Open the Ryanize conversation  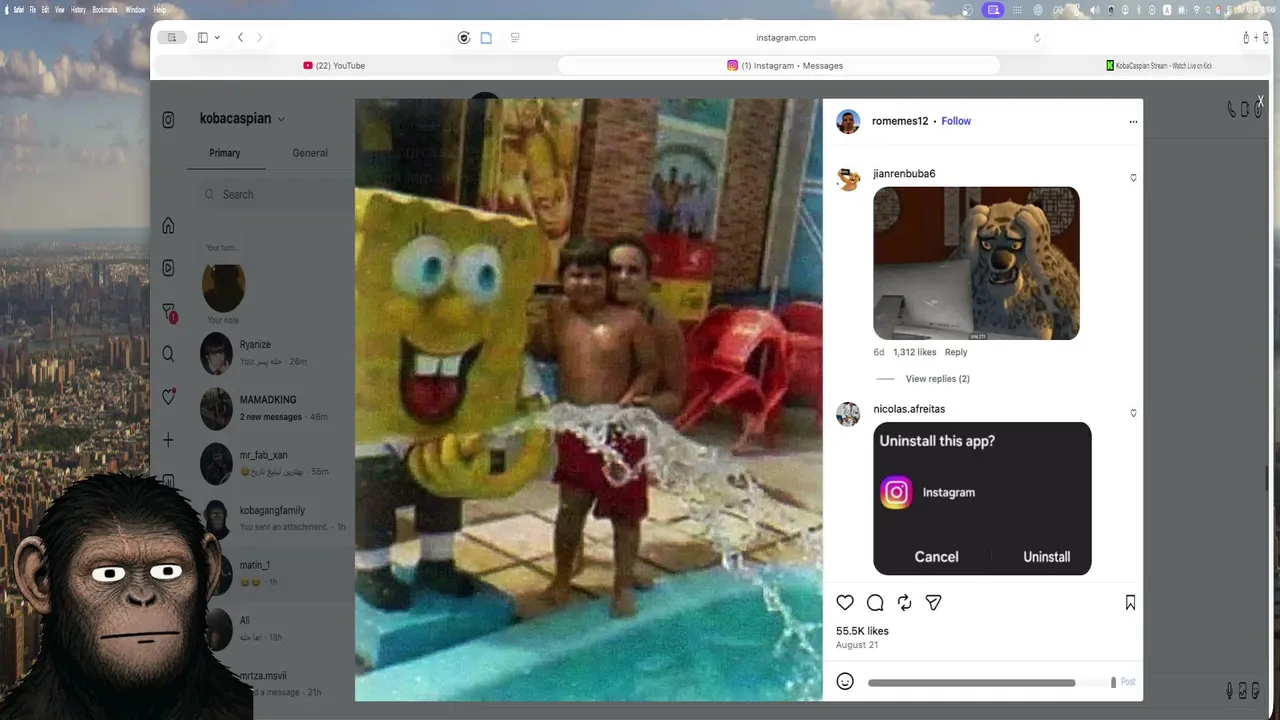point(270,353)
